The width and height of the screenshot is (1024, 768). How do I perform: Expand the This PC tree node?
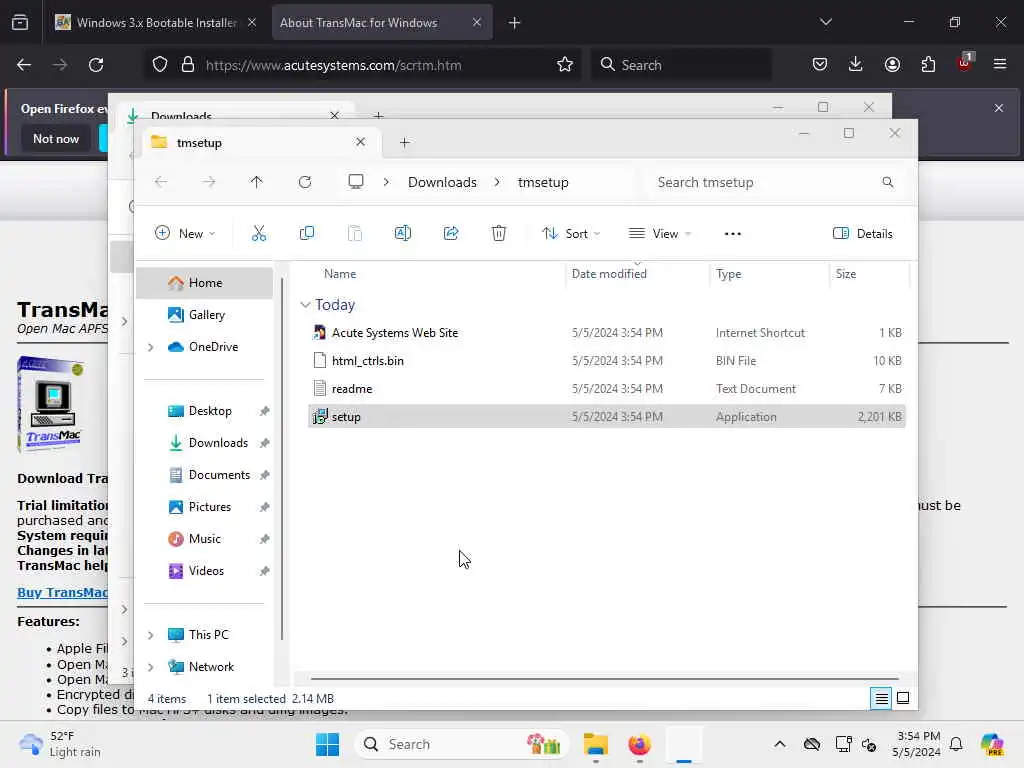[151, 635]
